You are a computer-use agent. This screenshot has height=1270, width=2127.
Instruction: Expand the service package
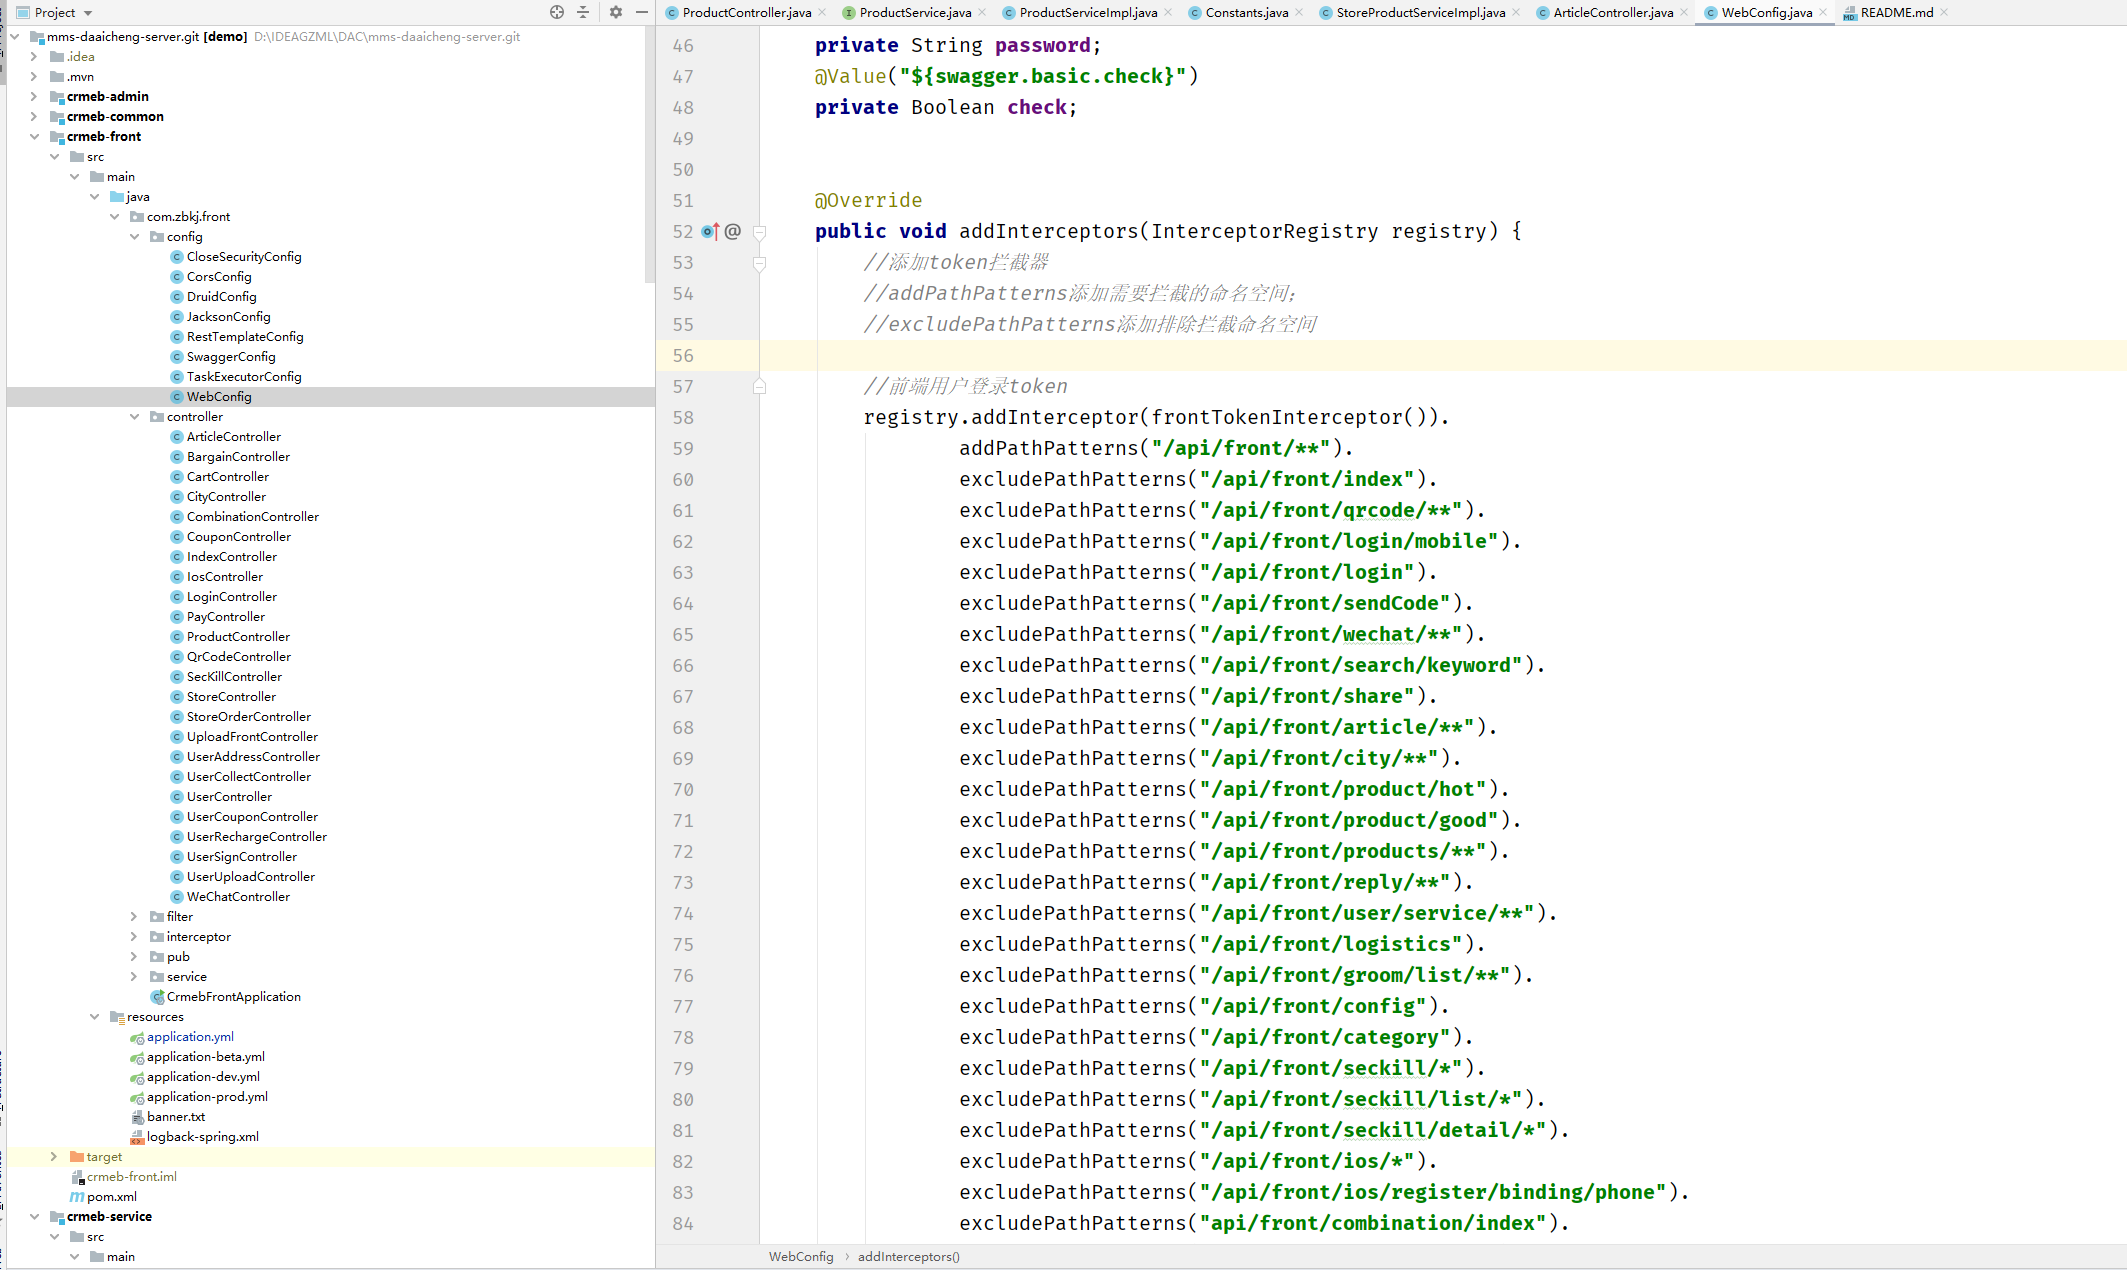point(134,977)
